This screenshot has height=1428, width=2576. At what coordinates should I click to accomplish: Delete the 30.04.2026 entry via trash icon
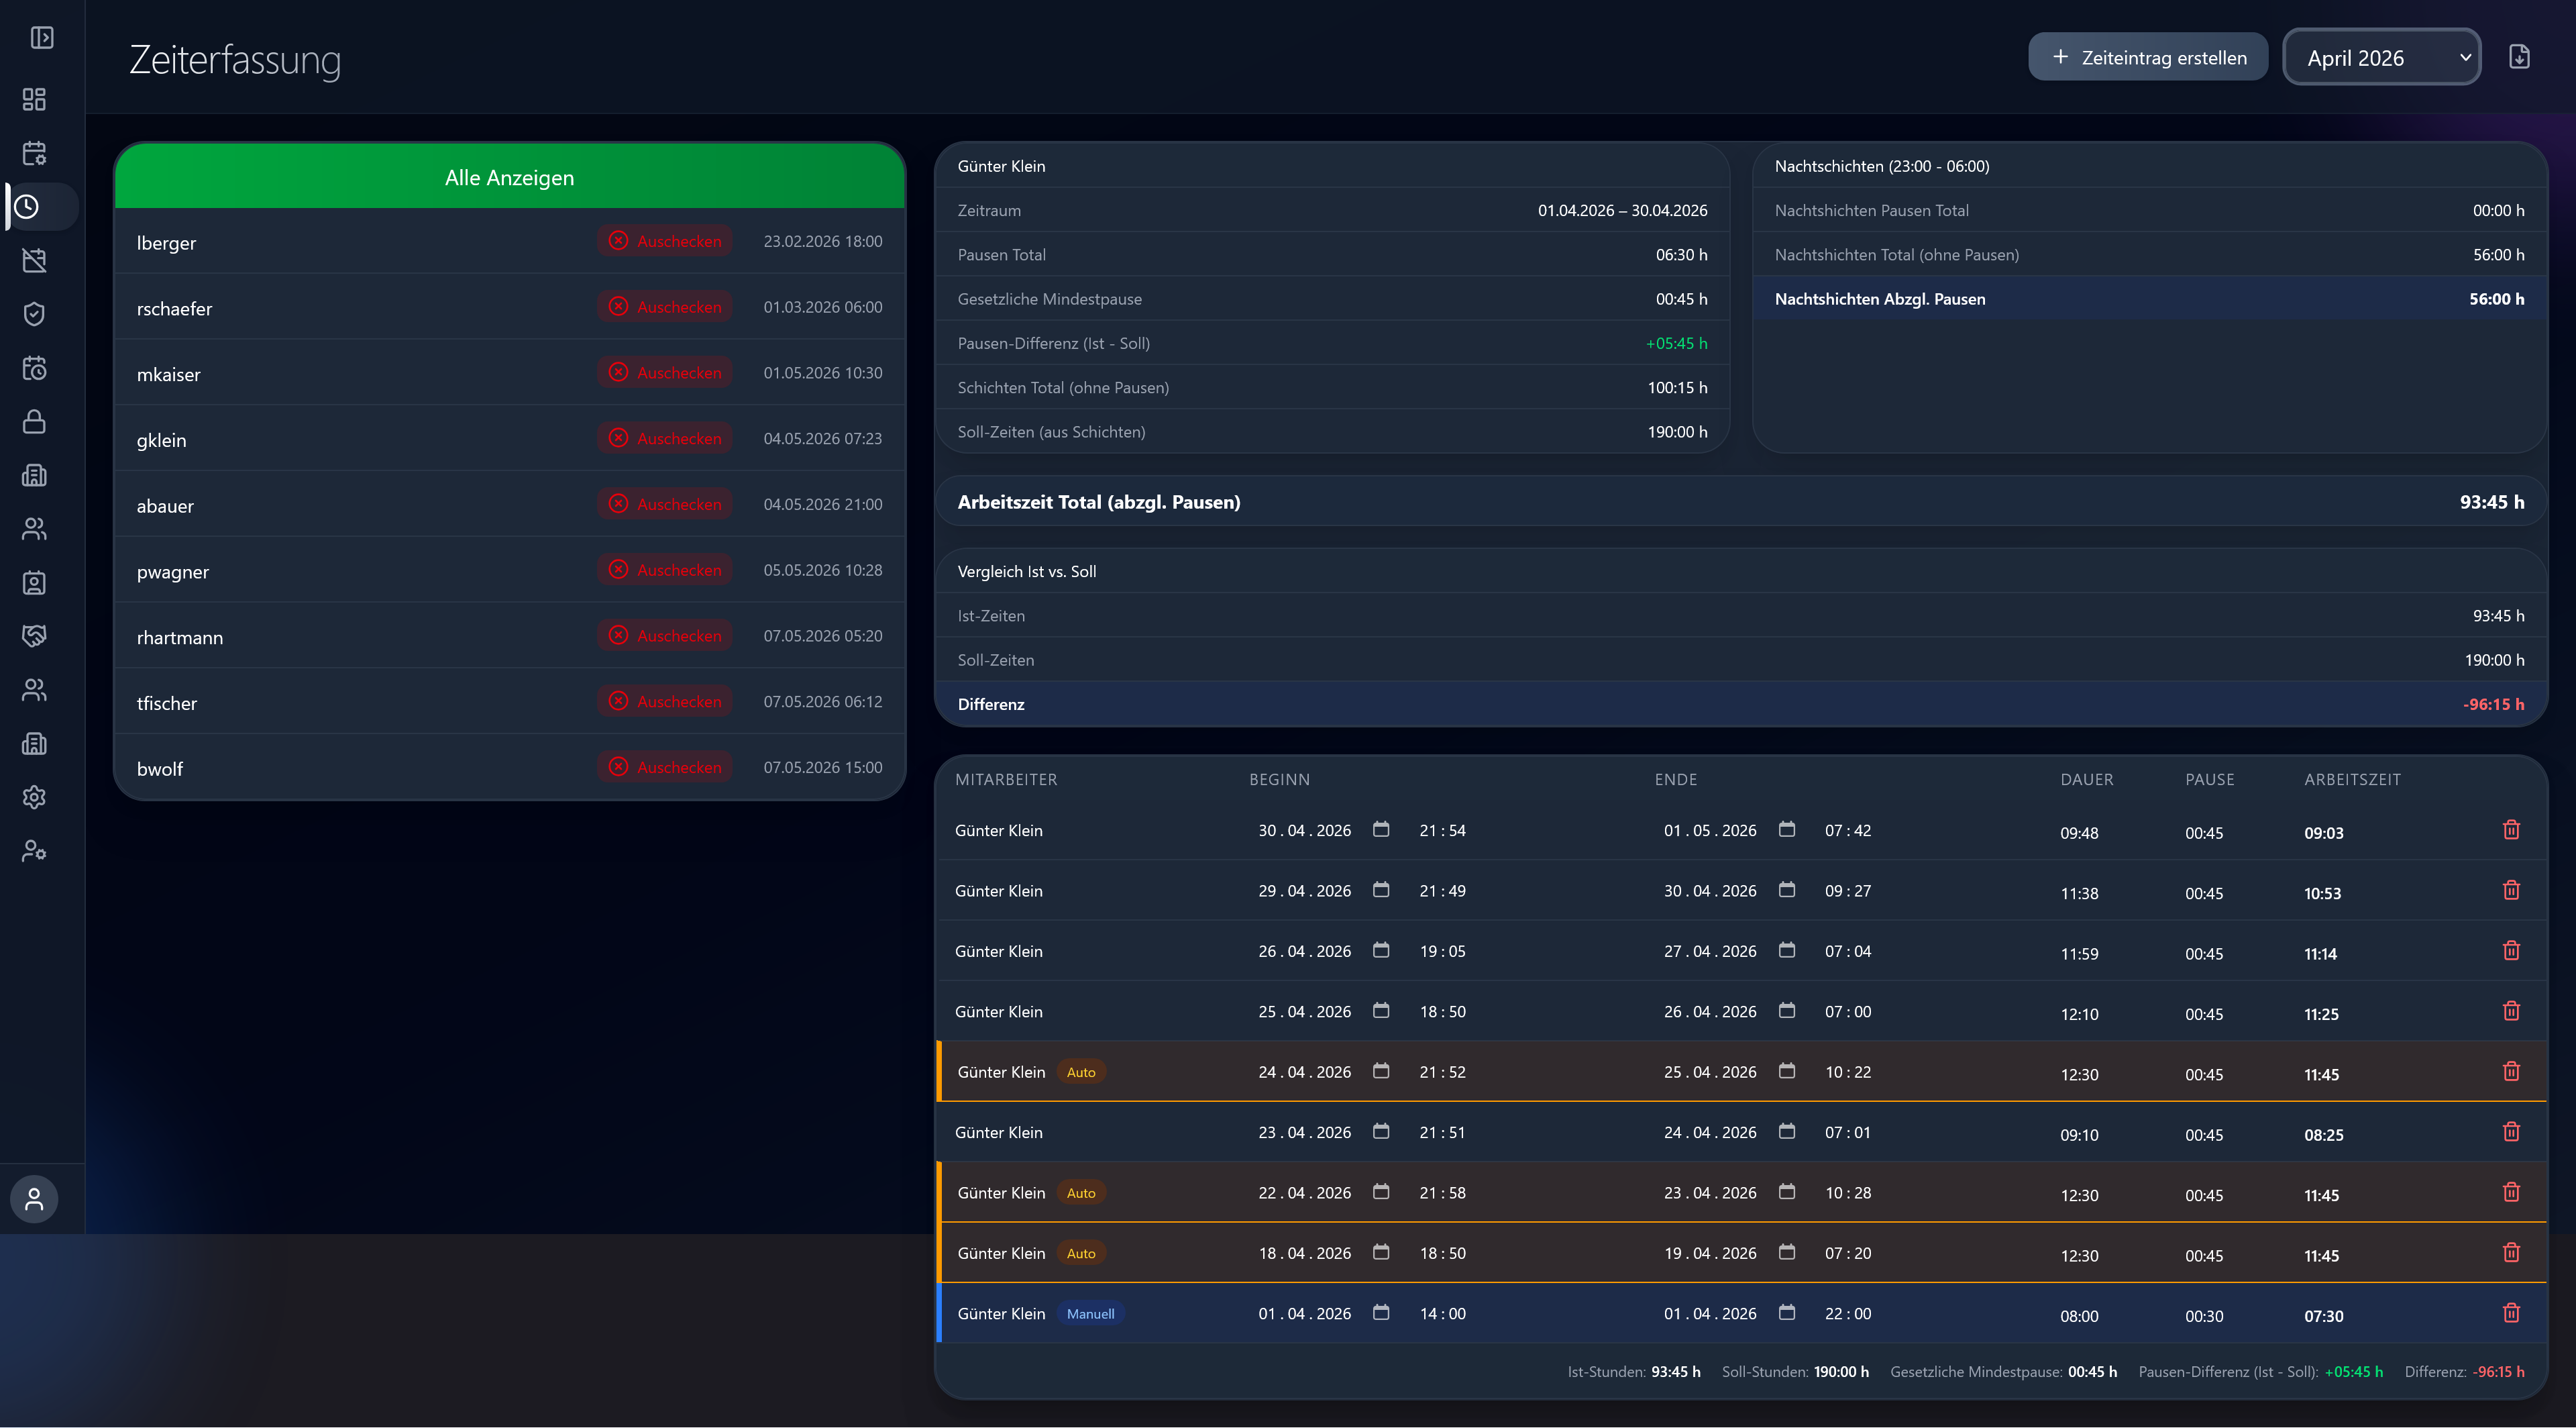pos(2511,830)
